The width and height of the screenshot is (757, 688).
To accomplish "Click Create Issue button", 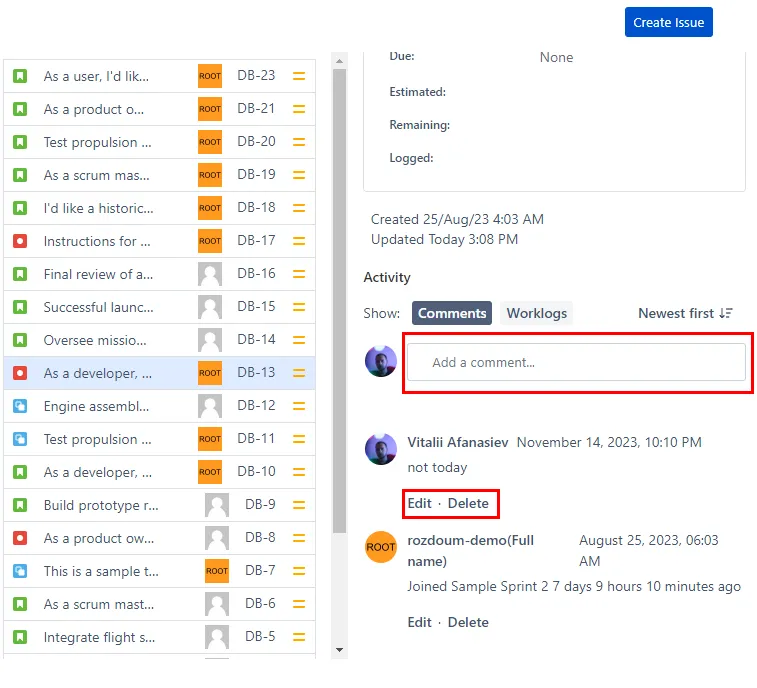I will (669, 22).
